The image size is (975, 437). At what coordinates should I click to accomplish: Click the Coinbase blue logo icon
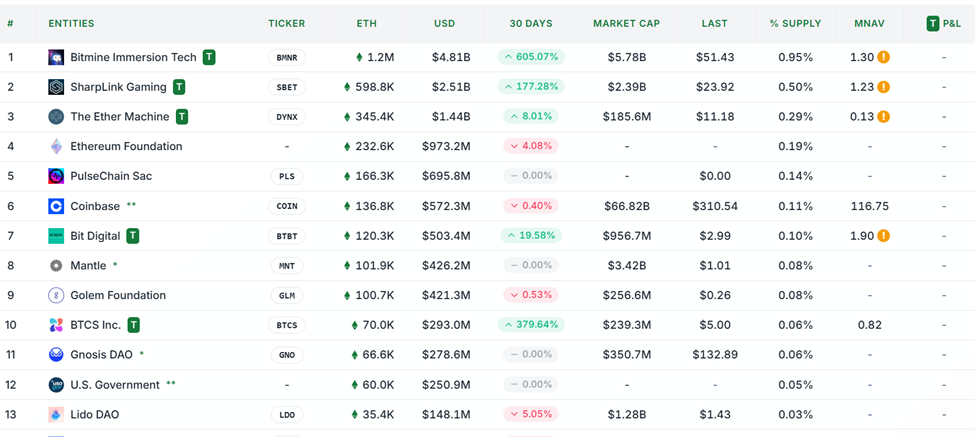(56, 206)
